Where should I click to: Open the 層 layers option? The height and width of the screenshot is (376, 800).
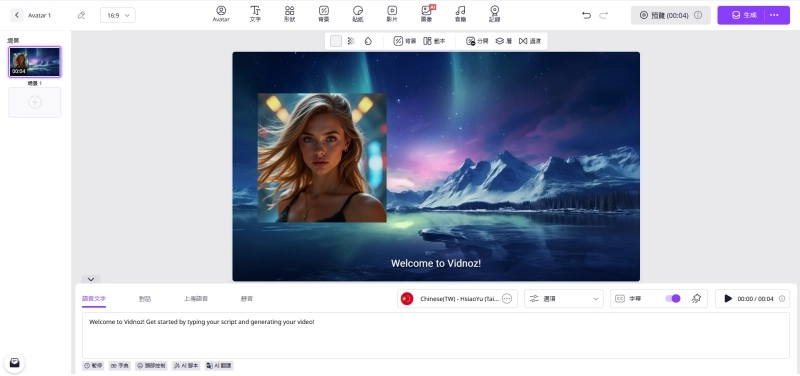click(x=504, y=41)
